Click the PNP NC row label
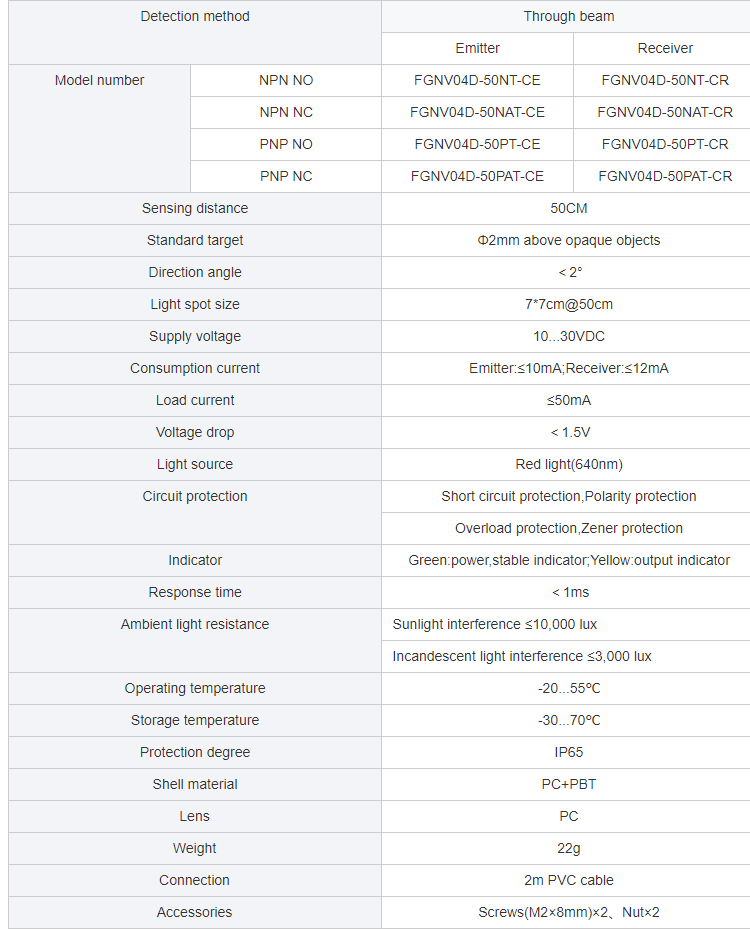Image resolution: width=750 pixels, height=929 pixels. (286, 176)
